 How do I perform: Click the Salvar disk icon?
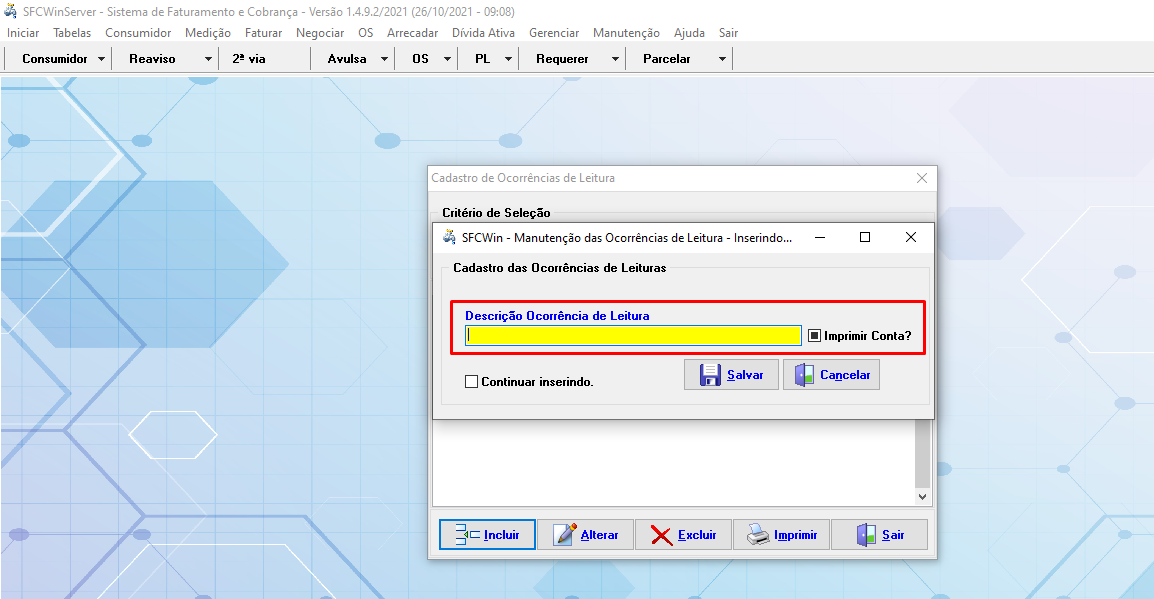pos(711,374)
